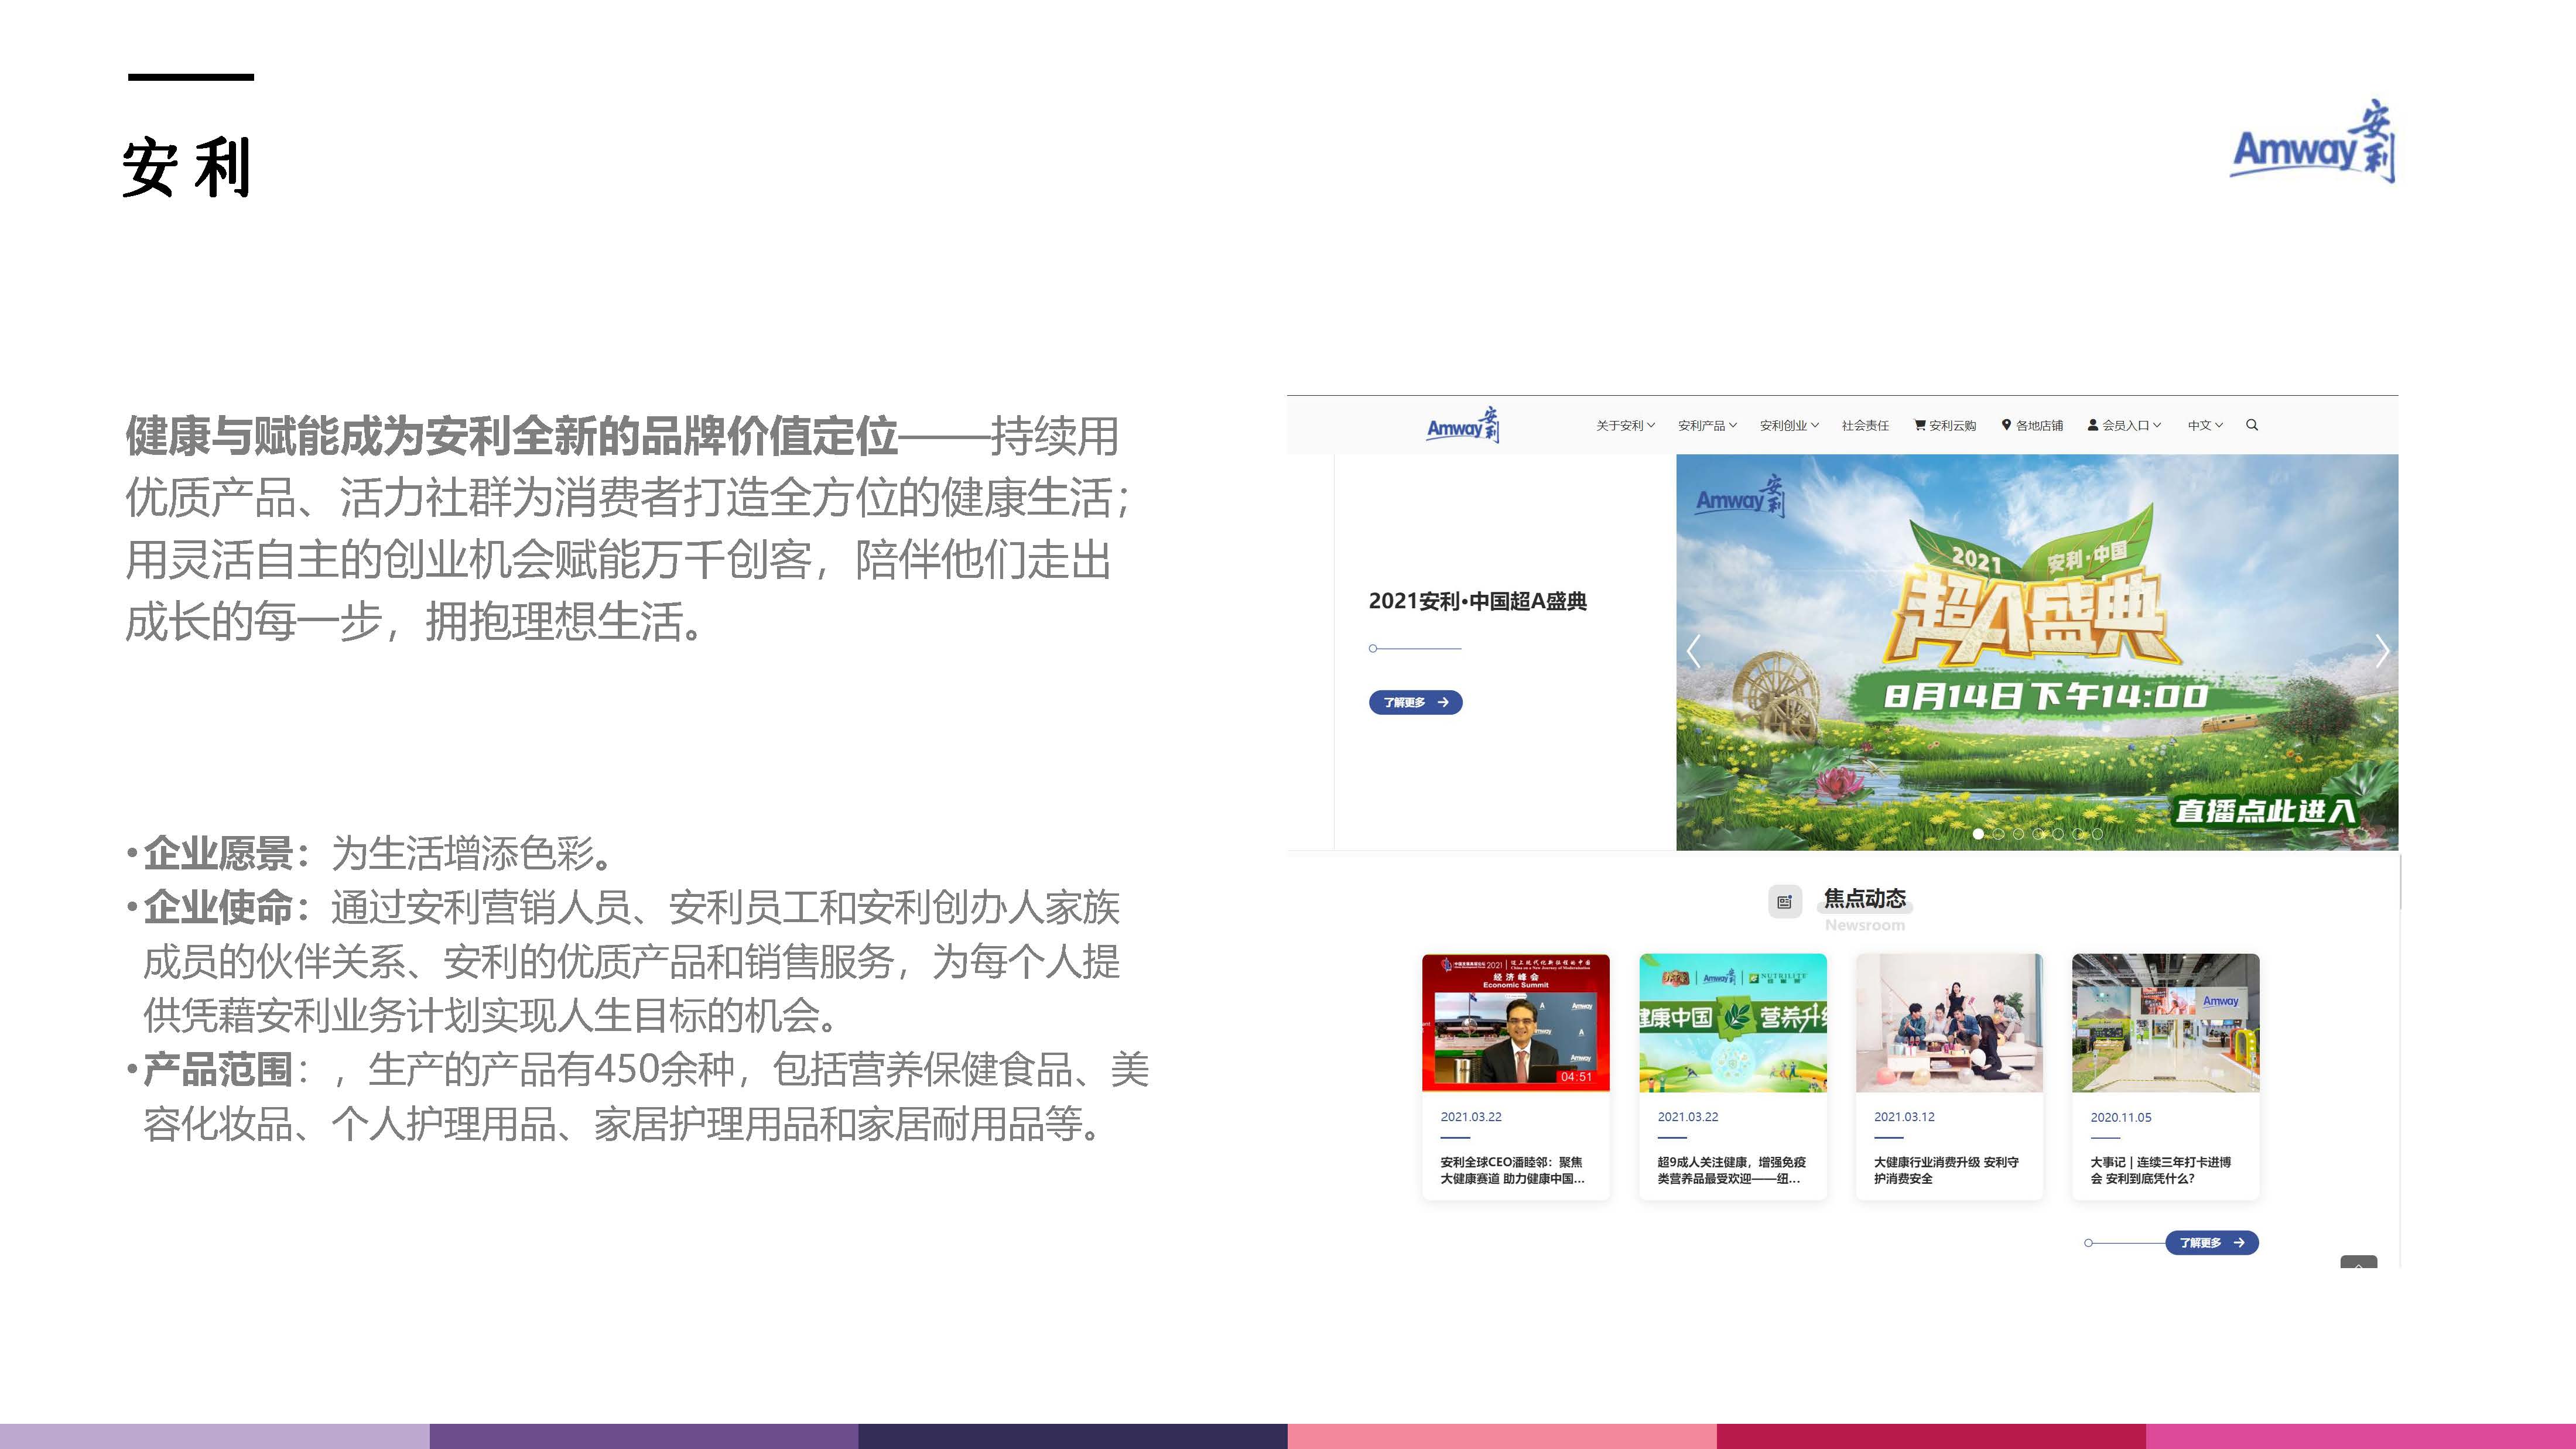2576x1449 pixels.
Task: Expand the 关于安利 dropdown menu
Action: click(1625, 425)
